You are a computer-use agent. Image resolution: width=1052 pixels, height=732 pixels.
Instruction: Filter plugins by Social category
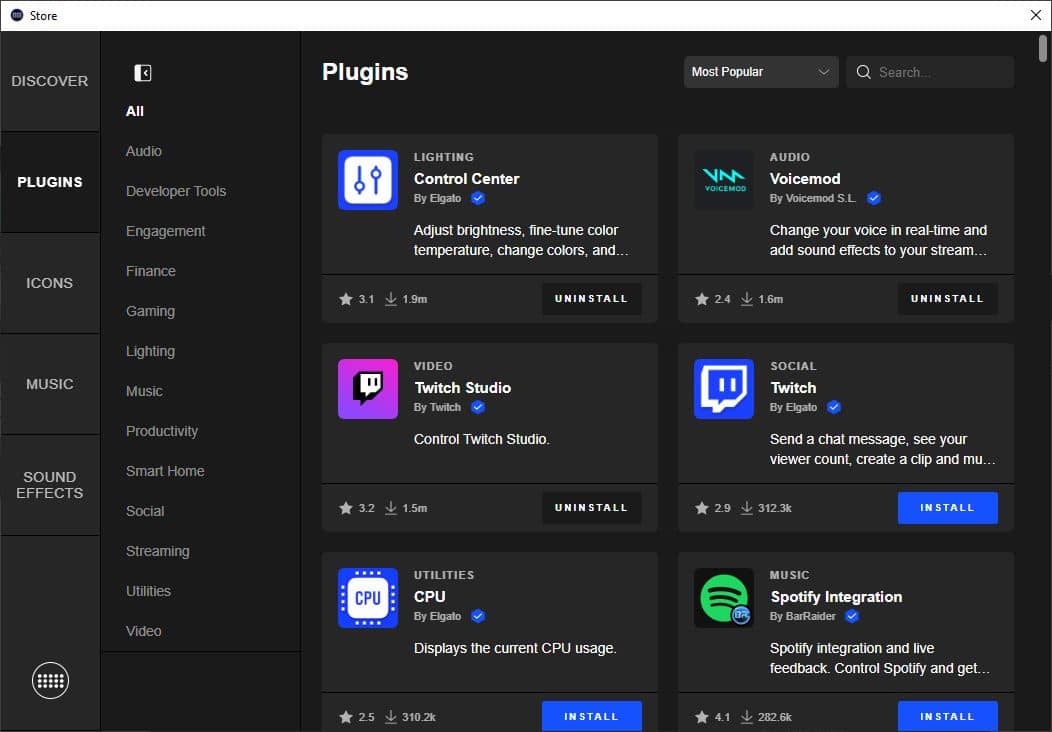click(145, 511)
